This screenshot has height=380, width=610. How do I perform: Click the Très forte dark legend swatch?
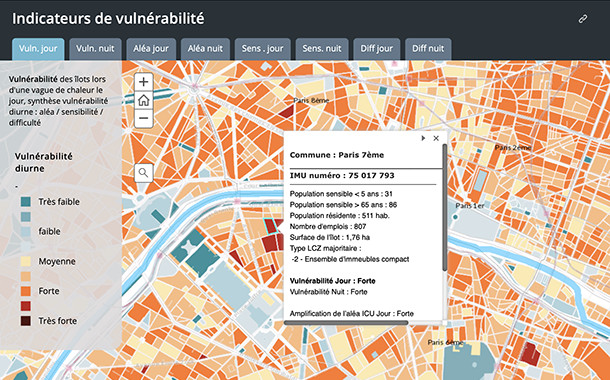(26, 321)
